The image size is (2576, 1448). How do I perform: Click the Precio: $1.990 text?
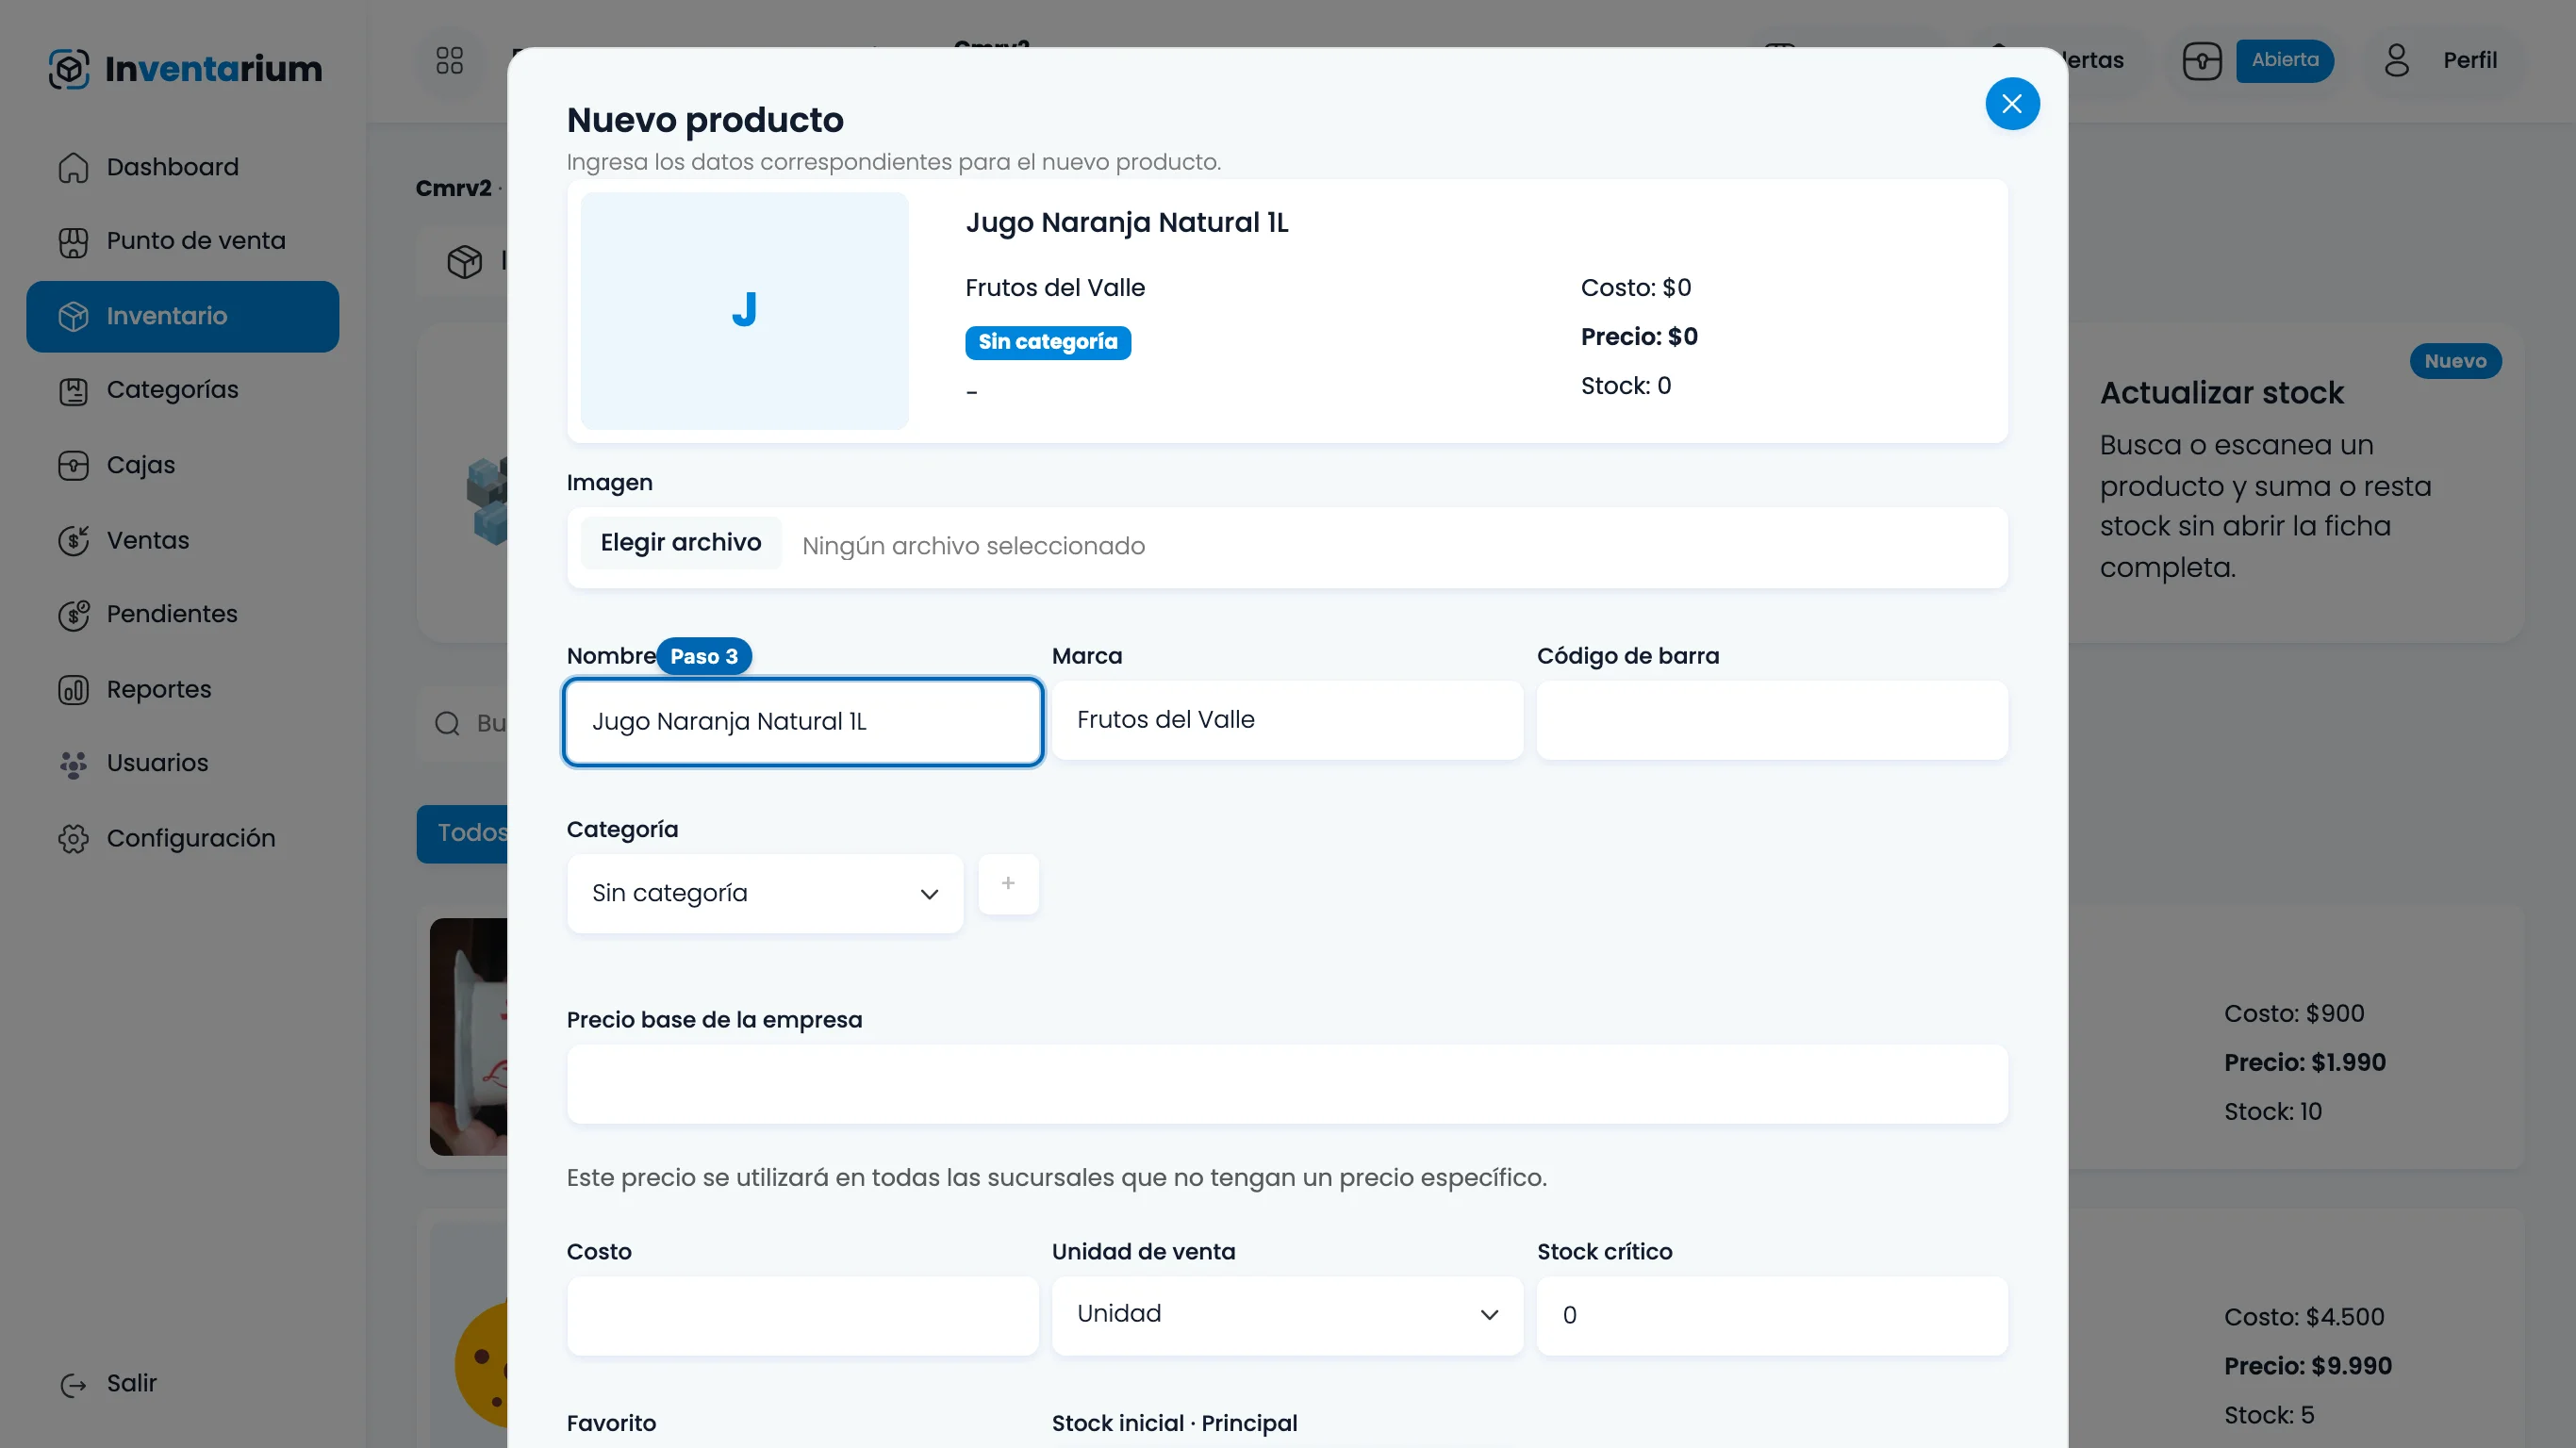[2304, 1063]
